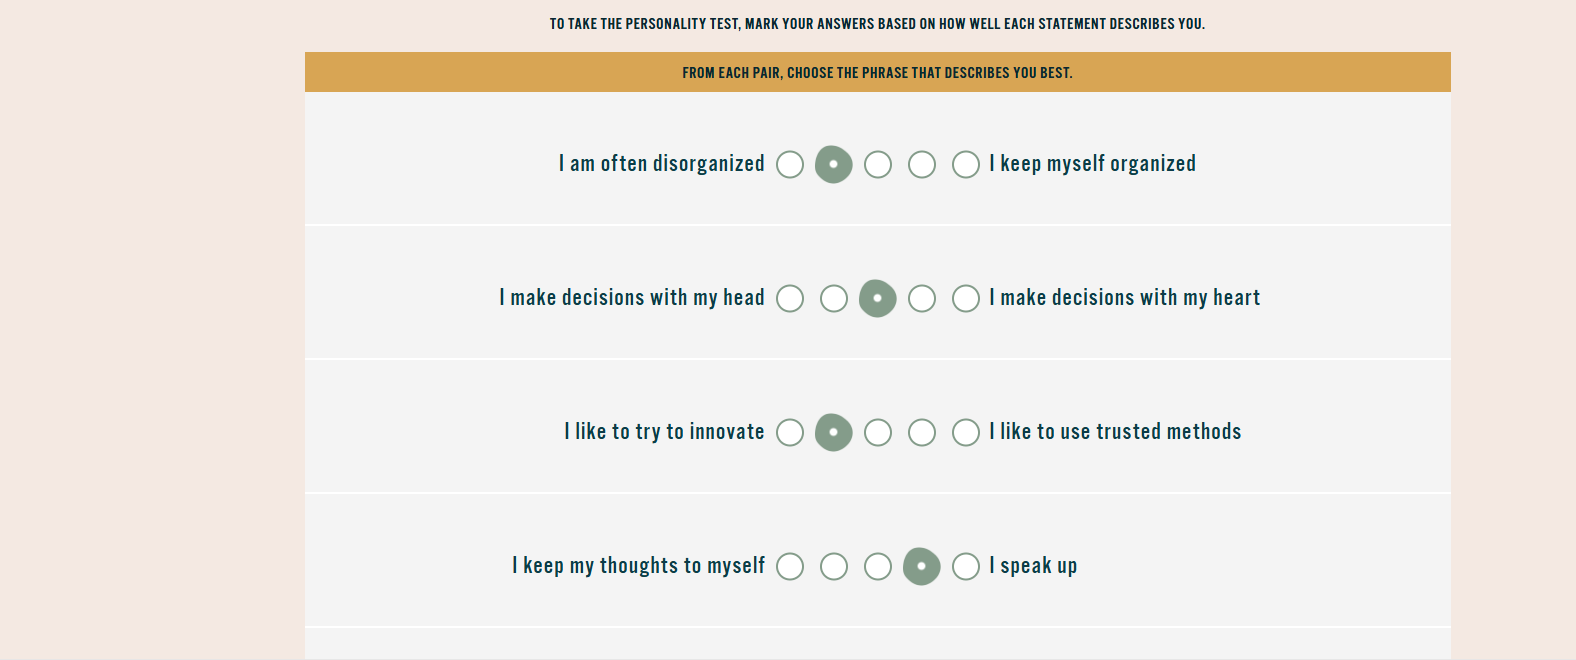Pick fourth radio in innovate/trusted methods row
This screenshot has height=660, width=1576.
click(922, 433)
